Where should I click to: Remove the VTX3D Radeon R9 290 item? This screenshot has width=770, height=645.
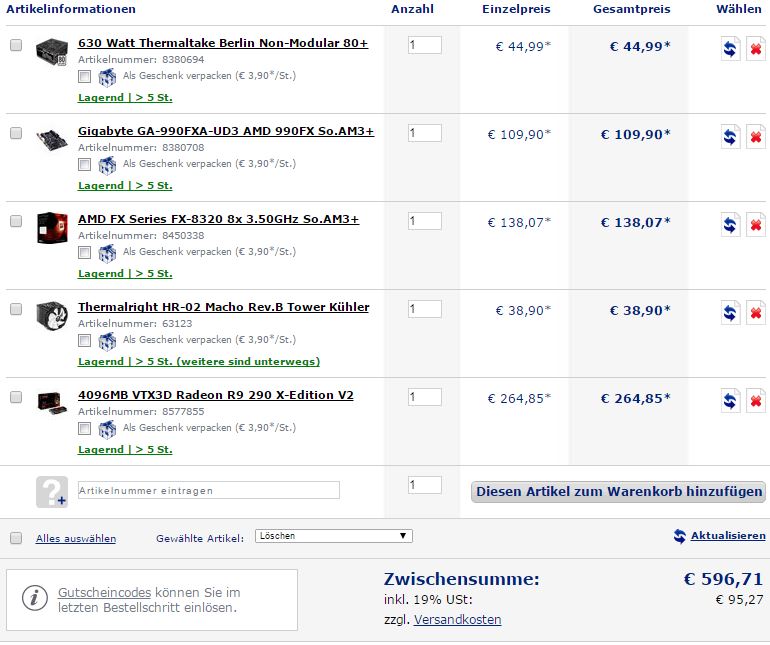[755, 400]
